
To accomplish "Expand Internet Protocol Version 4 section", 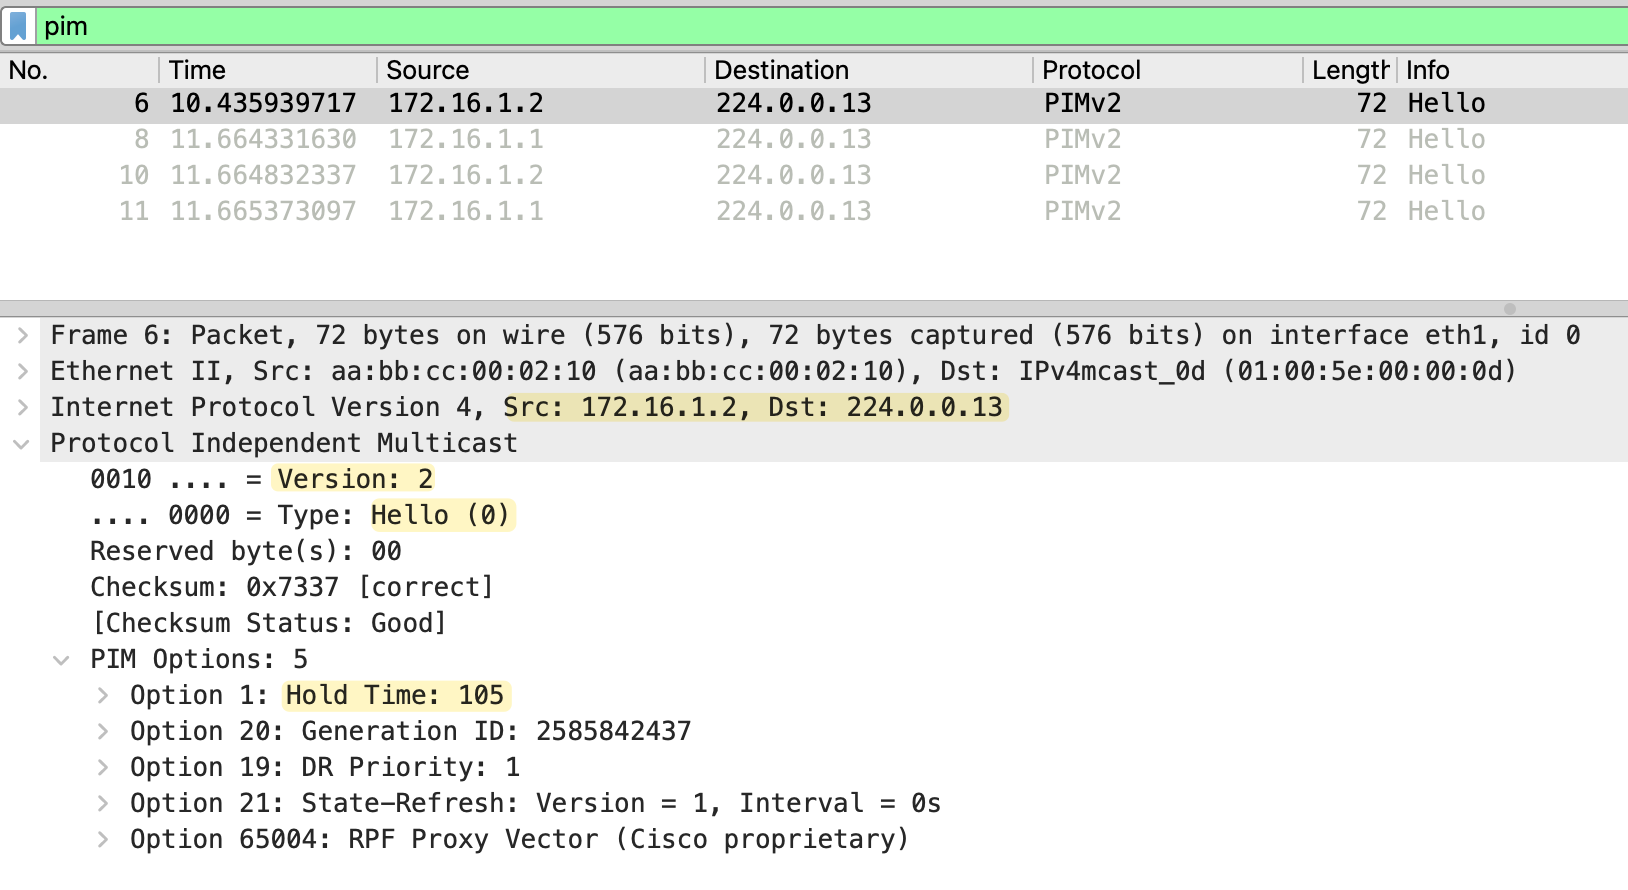I will click(22, 407).
